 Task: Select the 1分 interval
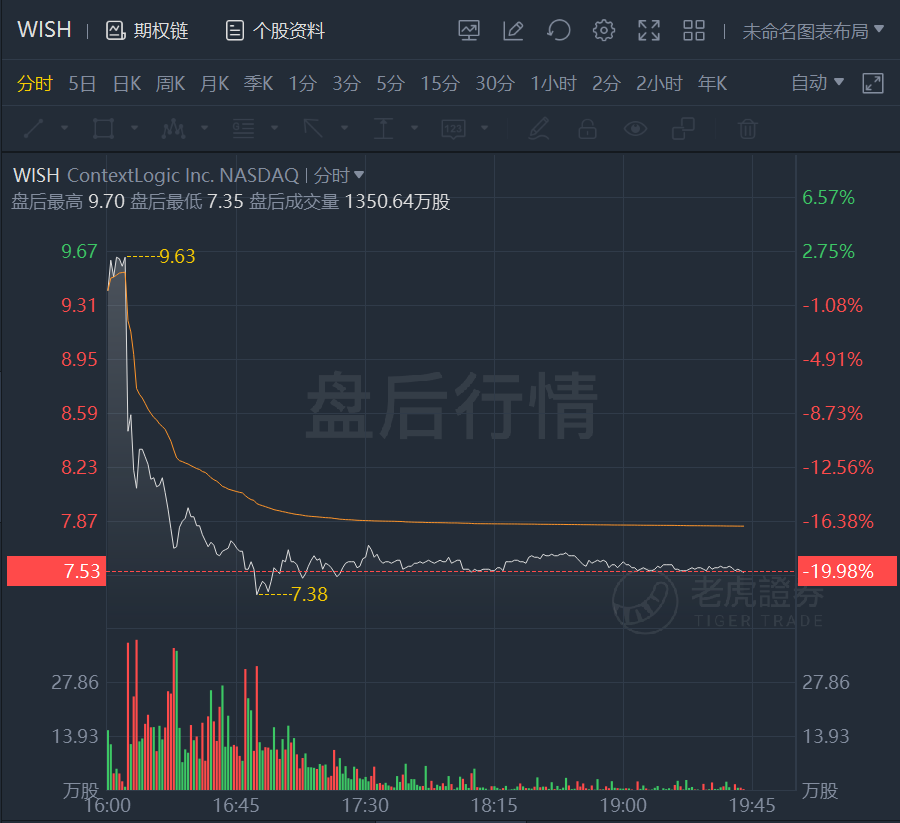pyautogui.click(x=302, y=84)
